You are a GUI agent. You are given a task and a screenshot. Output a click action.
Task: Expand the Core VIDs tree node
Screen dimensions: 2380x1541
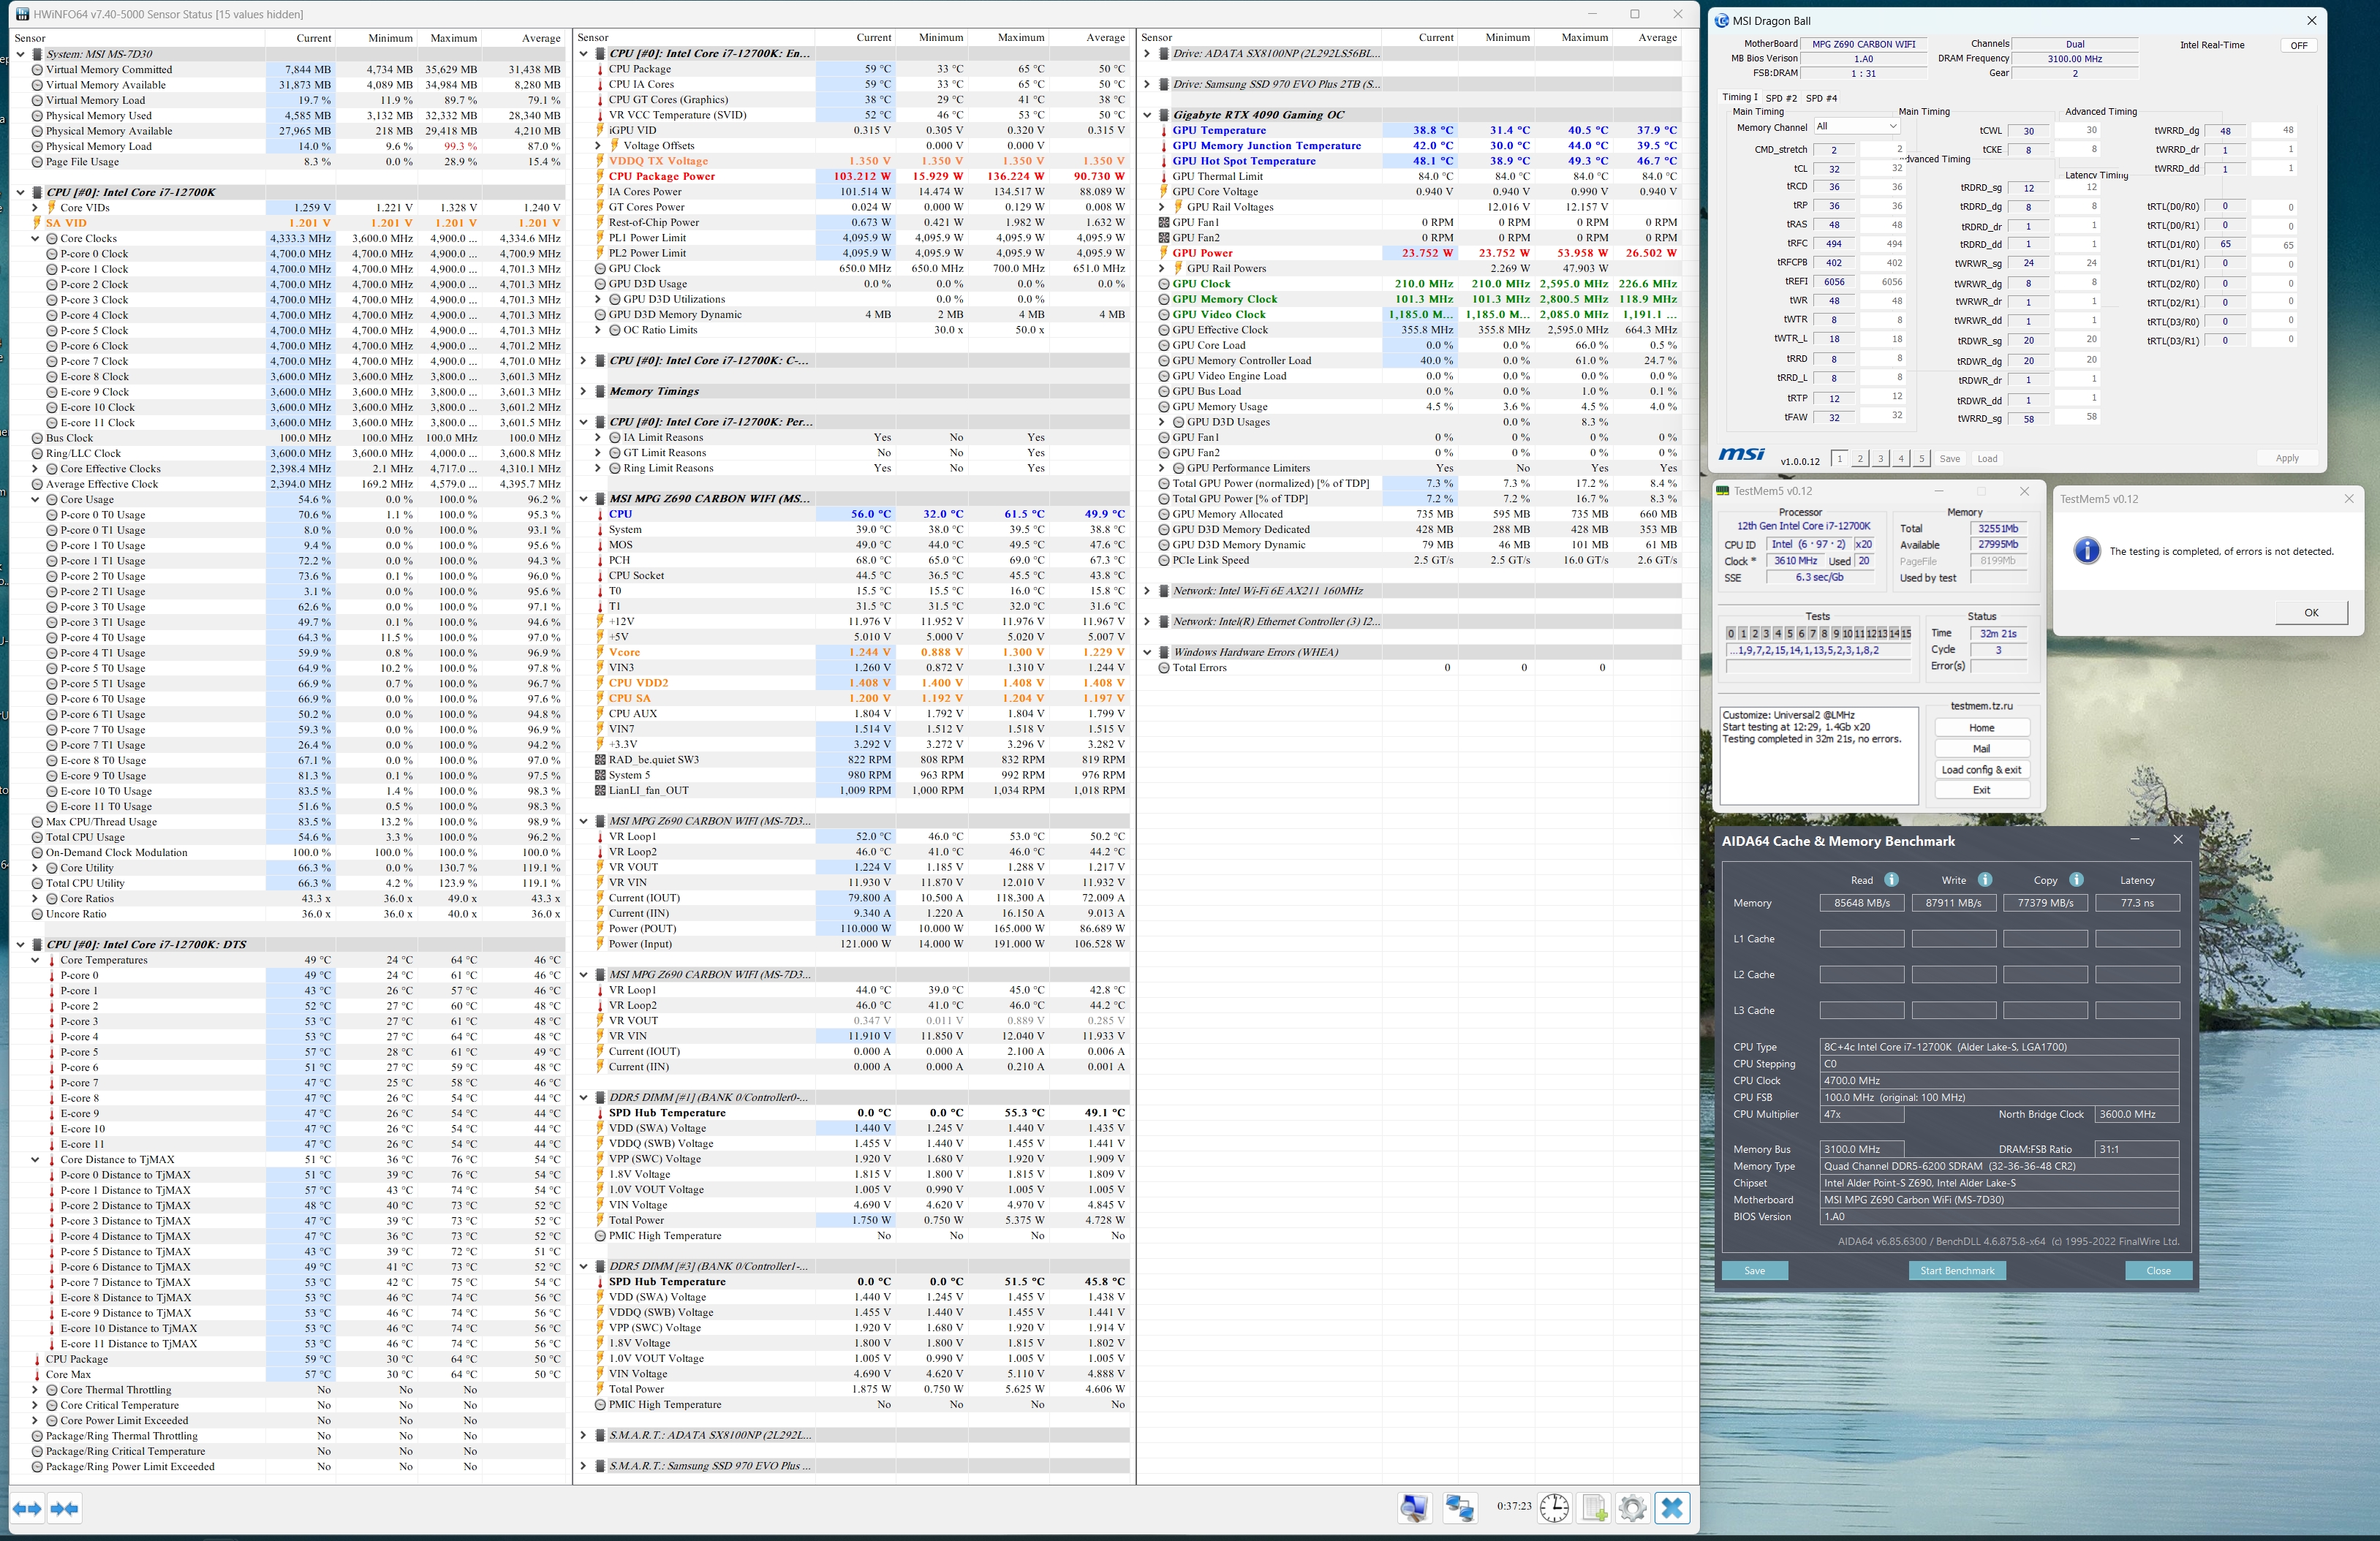click(x=36, y=208)
